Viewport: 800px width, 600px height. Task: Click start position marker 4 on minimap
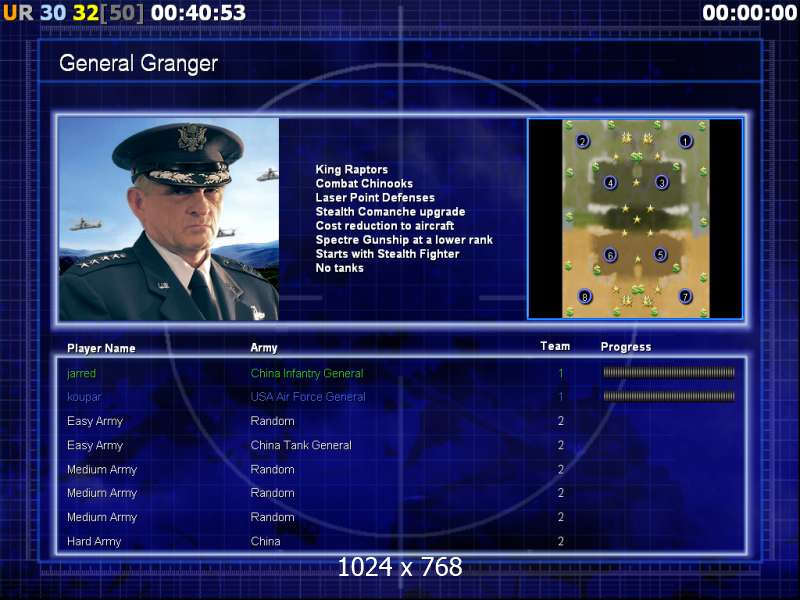(610, 182)
